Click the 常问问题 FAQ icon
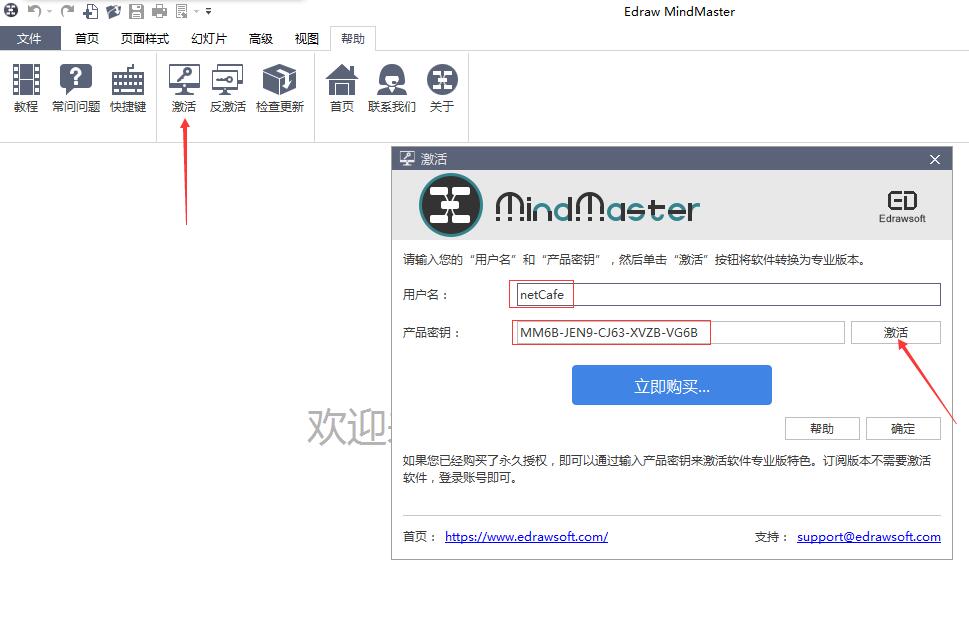 tap(76, 88)
